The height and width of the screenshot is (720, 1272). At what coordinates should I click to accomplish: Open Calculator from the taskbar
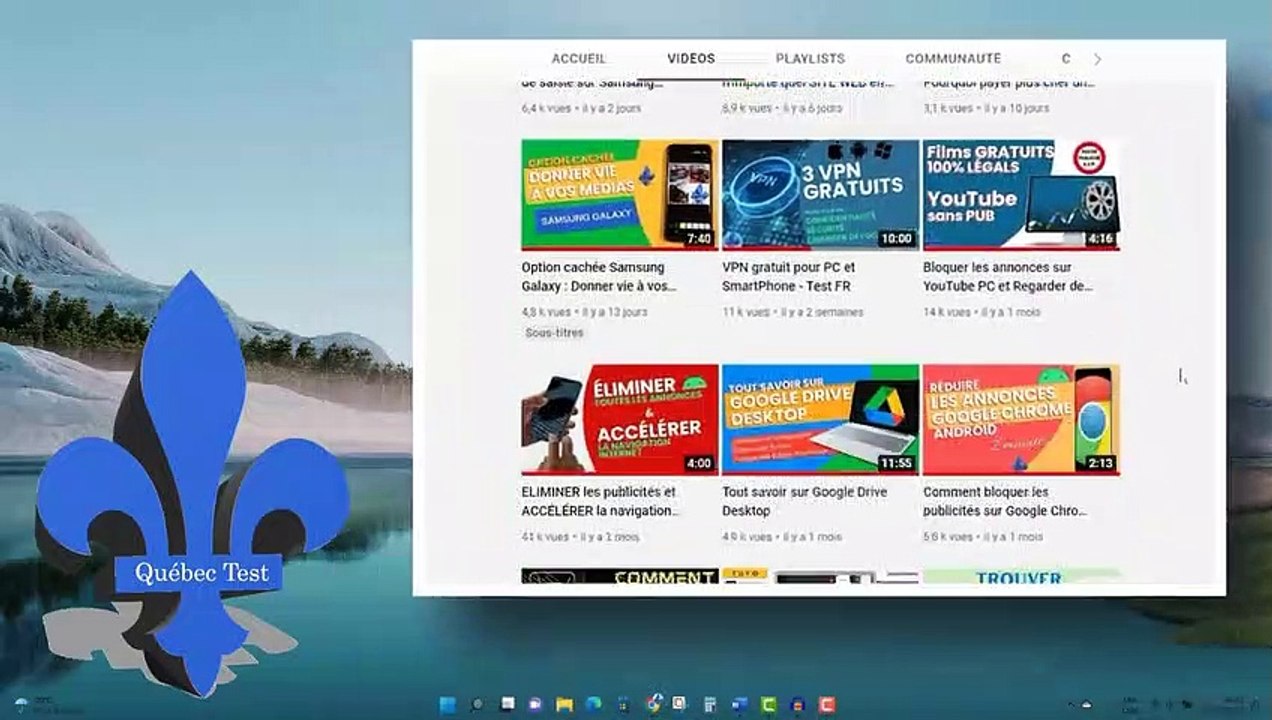(x=710, y=705)
